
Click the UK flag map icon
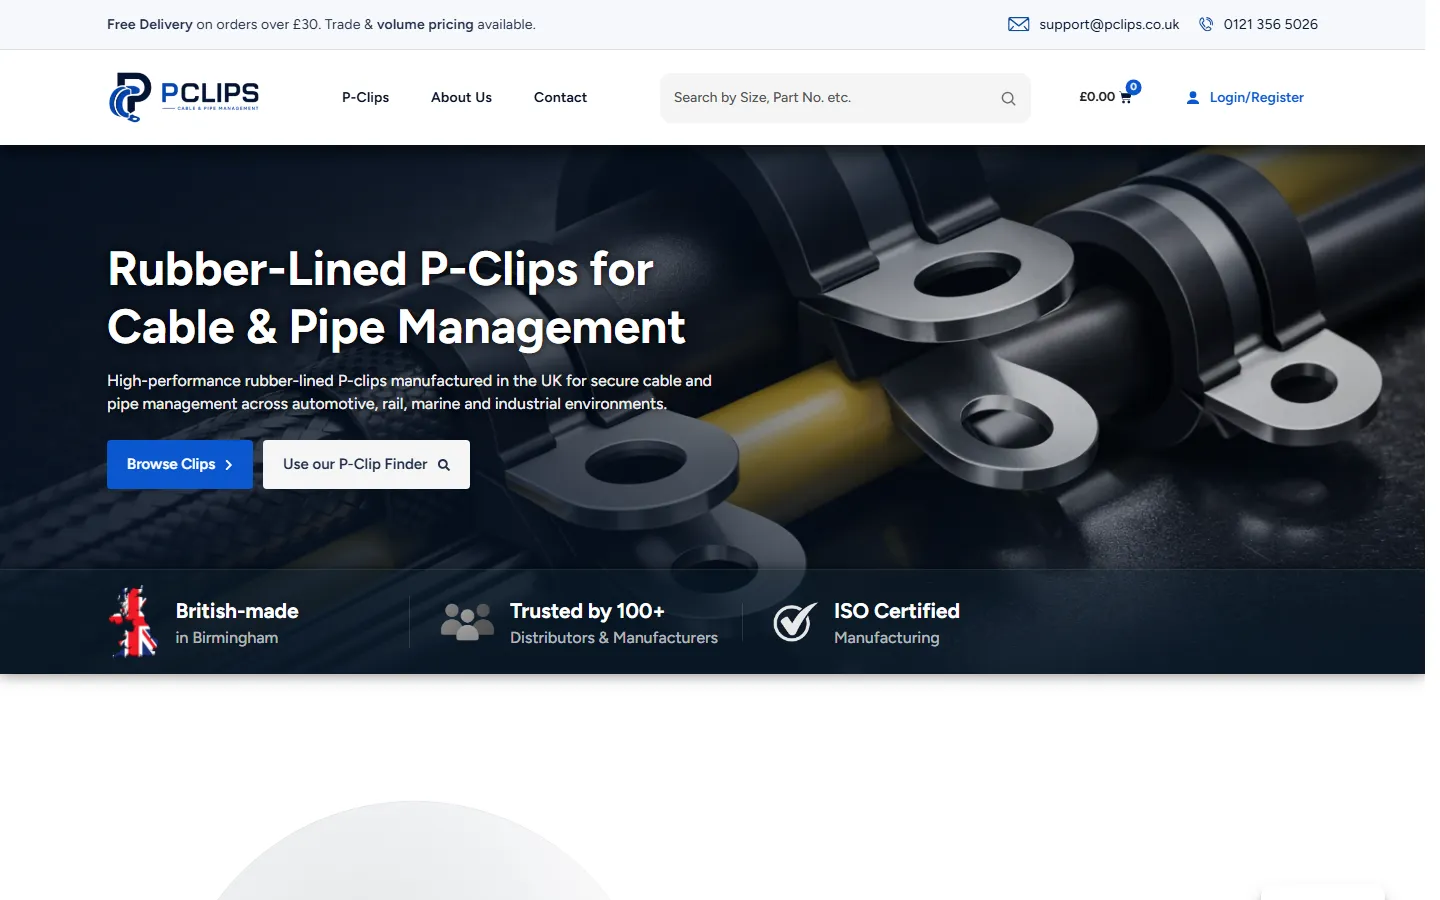(x=133, y=622)
